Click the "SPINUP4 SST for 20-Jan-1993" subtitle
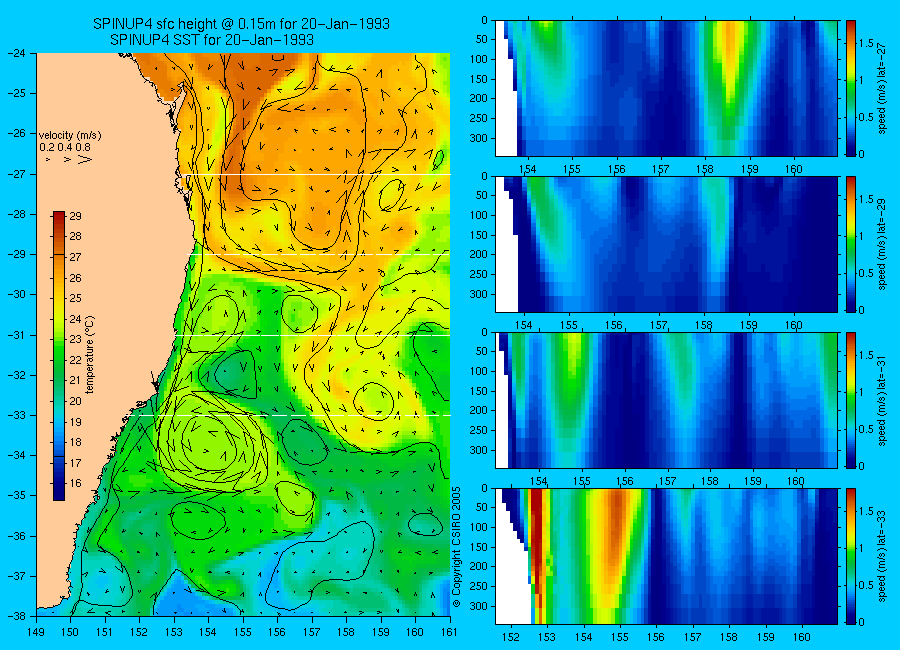The width and height of the screenshot is (900, 650). (212, 40)
